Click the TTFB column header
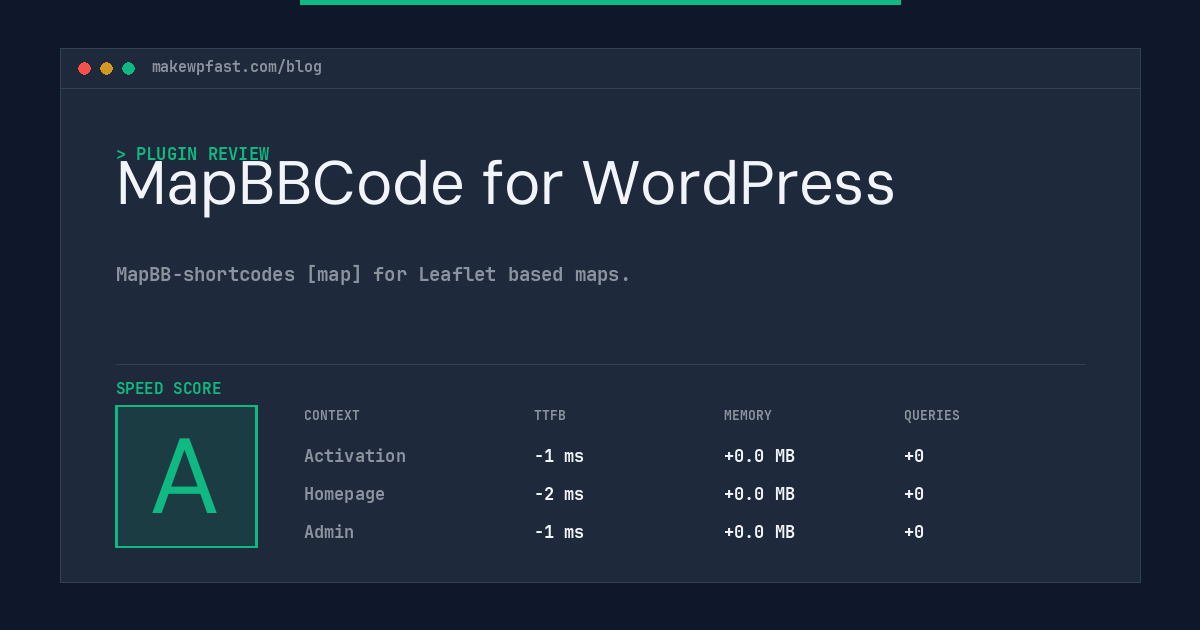Screen dimensions: 1200x630 [x=550, y=416]
